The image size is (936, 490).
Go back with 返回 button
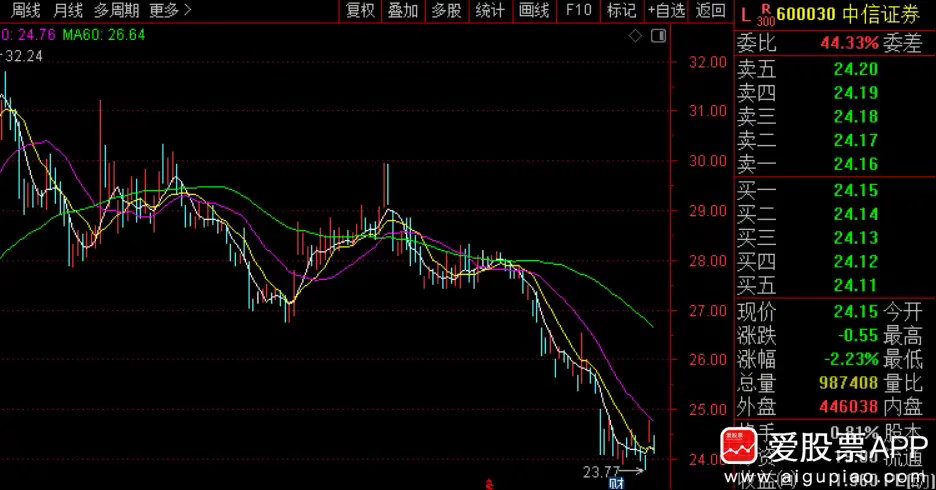pos(710,10)
